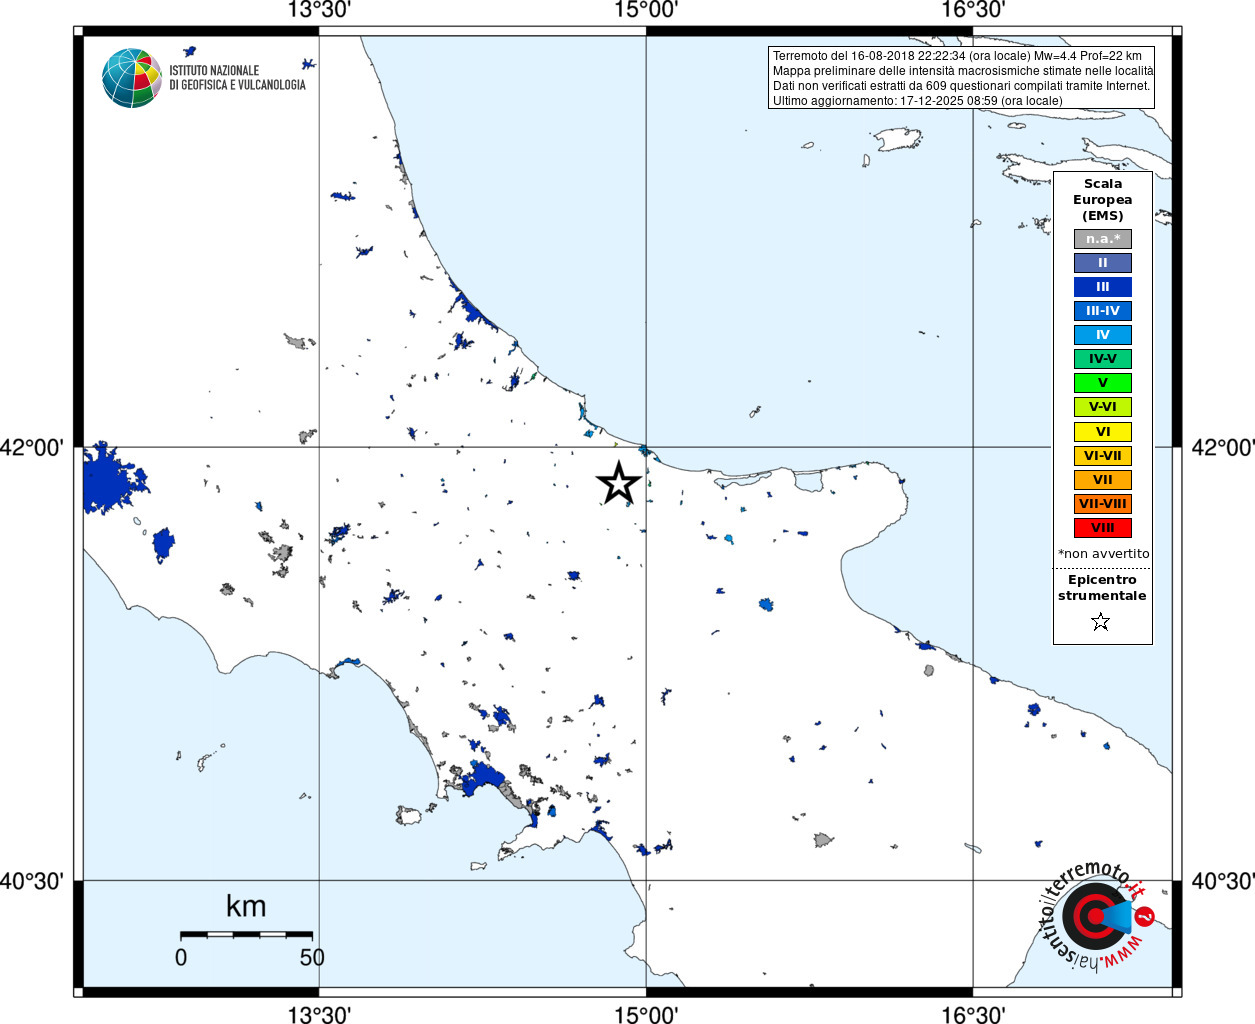Click the 'Mappa preliminare delle intensità' line
The image size is (1255, 1024).
[963, 71]
